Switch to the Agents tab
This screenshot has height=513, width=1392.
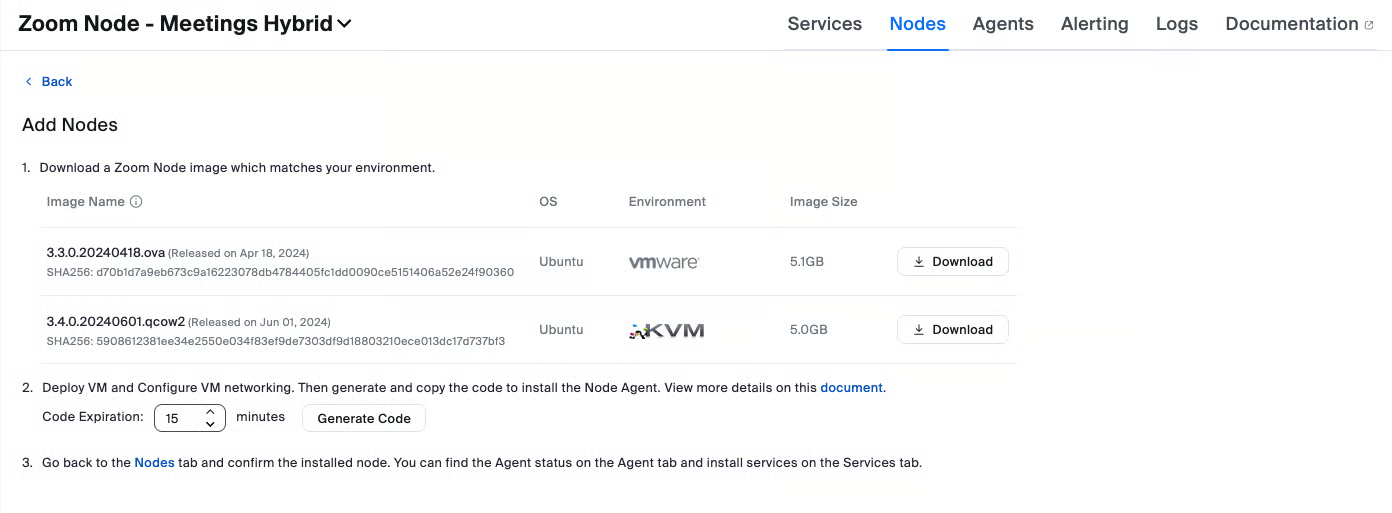tap(1003, 24)
